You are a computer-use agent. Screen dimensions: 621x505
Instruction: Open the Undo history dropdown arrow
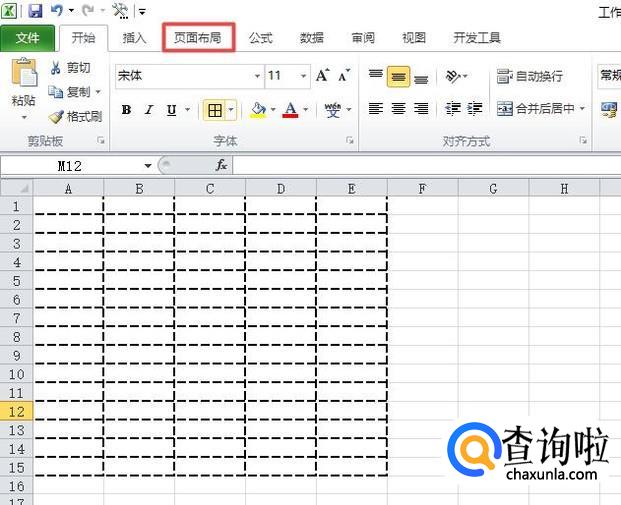pos(71,11)
